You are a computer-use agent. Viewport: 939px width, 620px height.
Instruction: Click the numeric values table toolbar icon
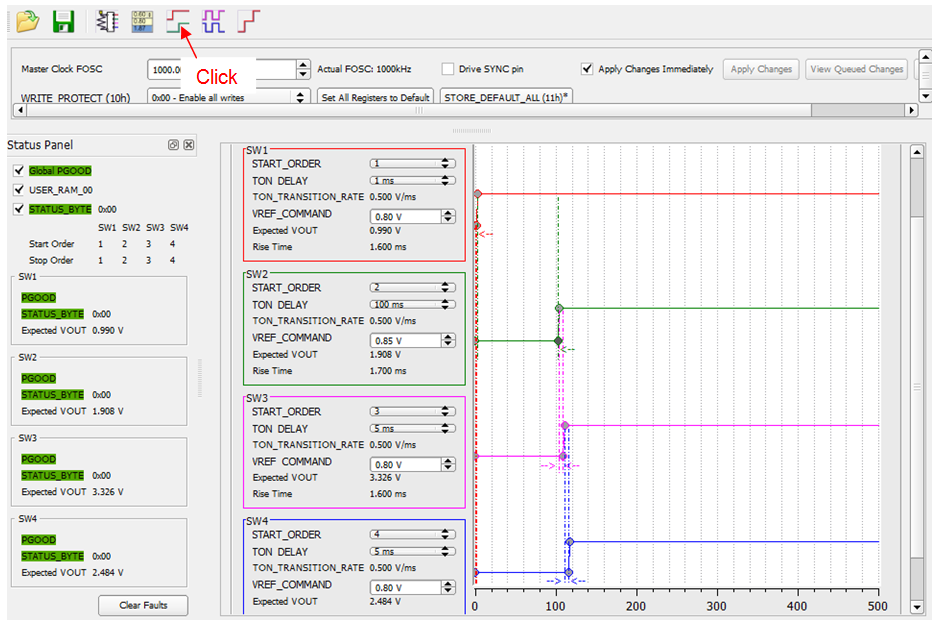tap(142, 21)
